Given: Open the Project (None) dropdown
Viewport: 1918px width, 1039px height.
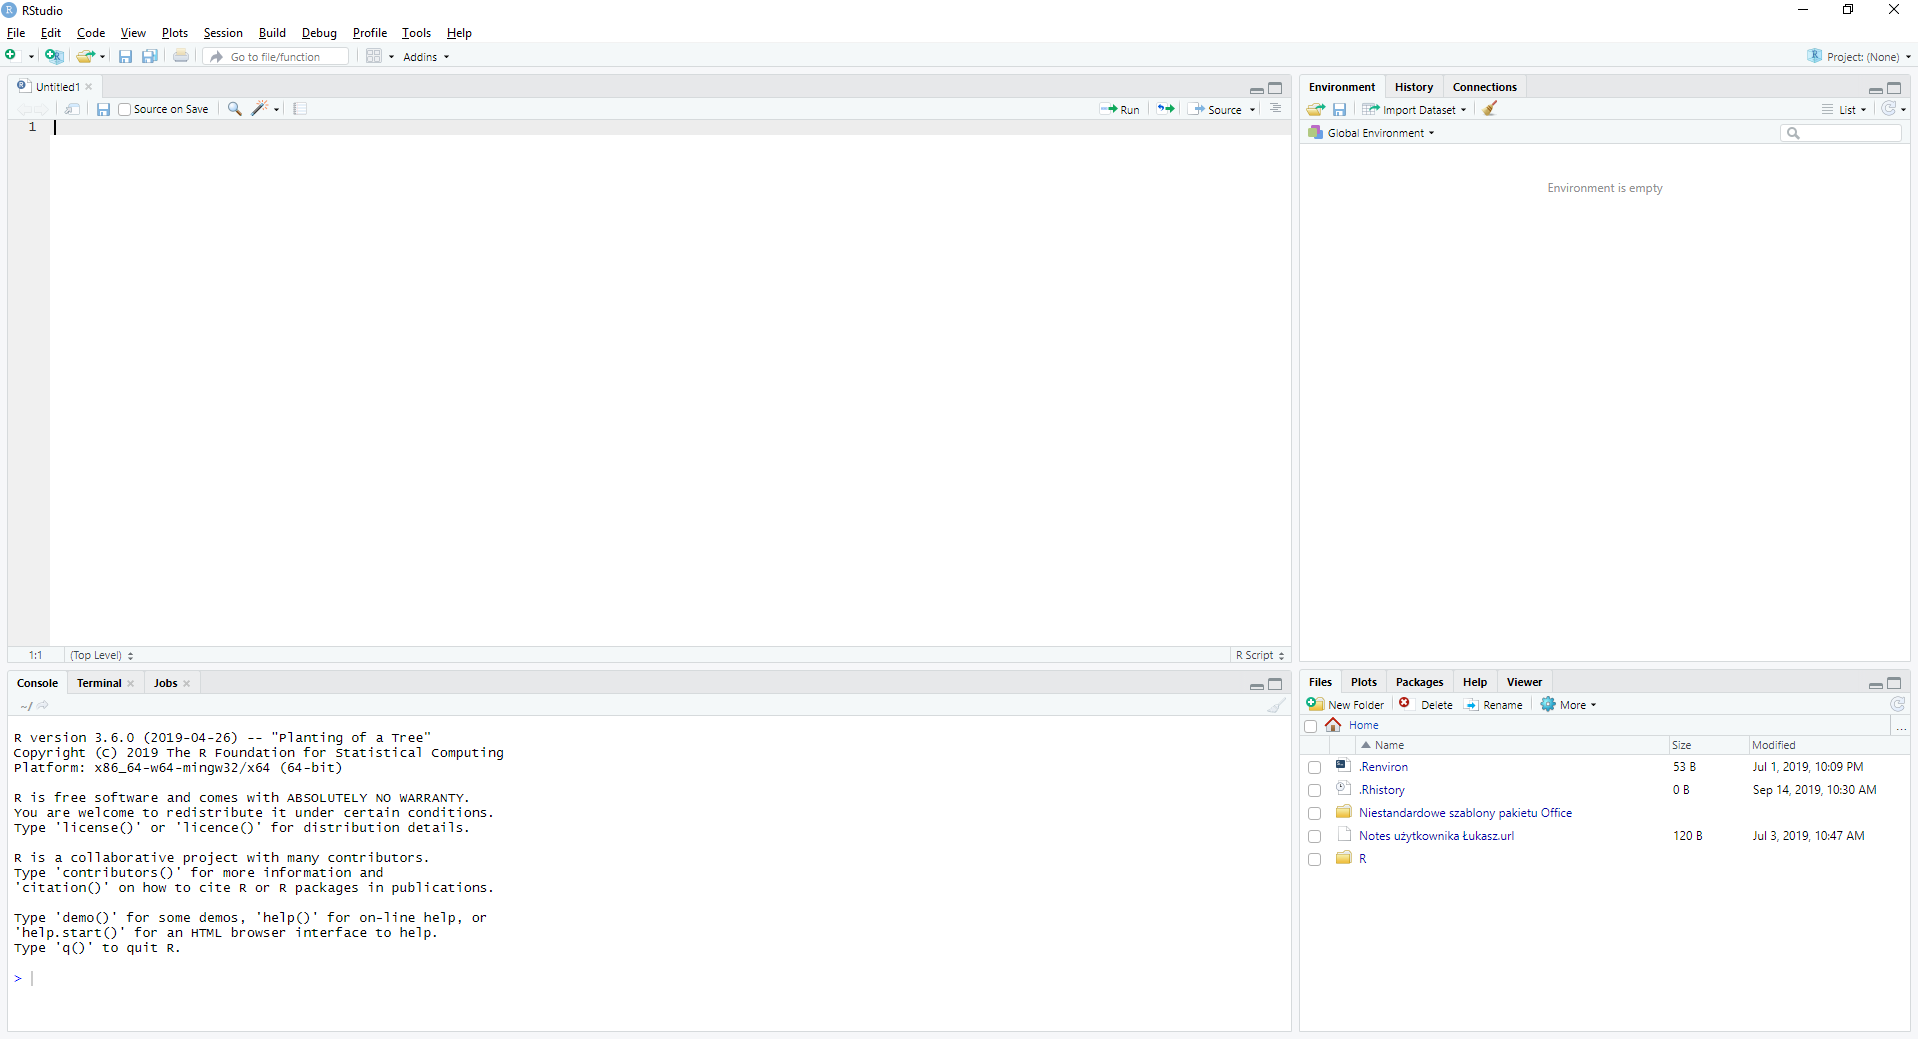Looking at the screenshot, I should tap(1859, 57).
